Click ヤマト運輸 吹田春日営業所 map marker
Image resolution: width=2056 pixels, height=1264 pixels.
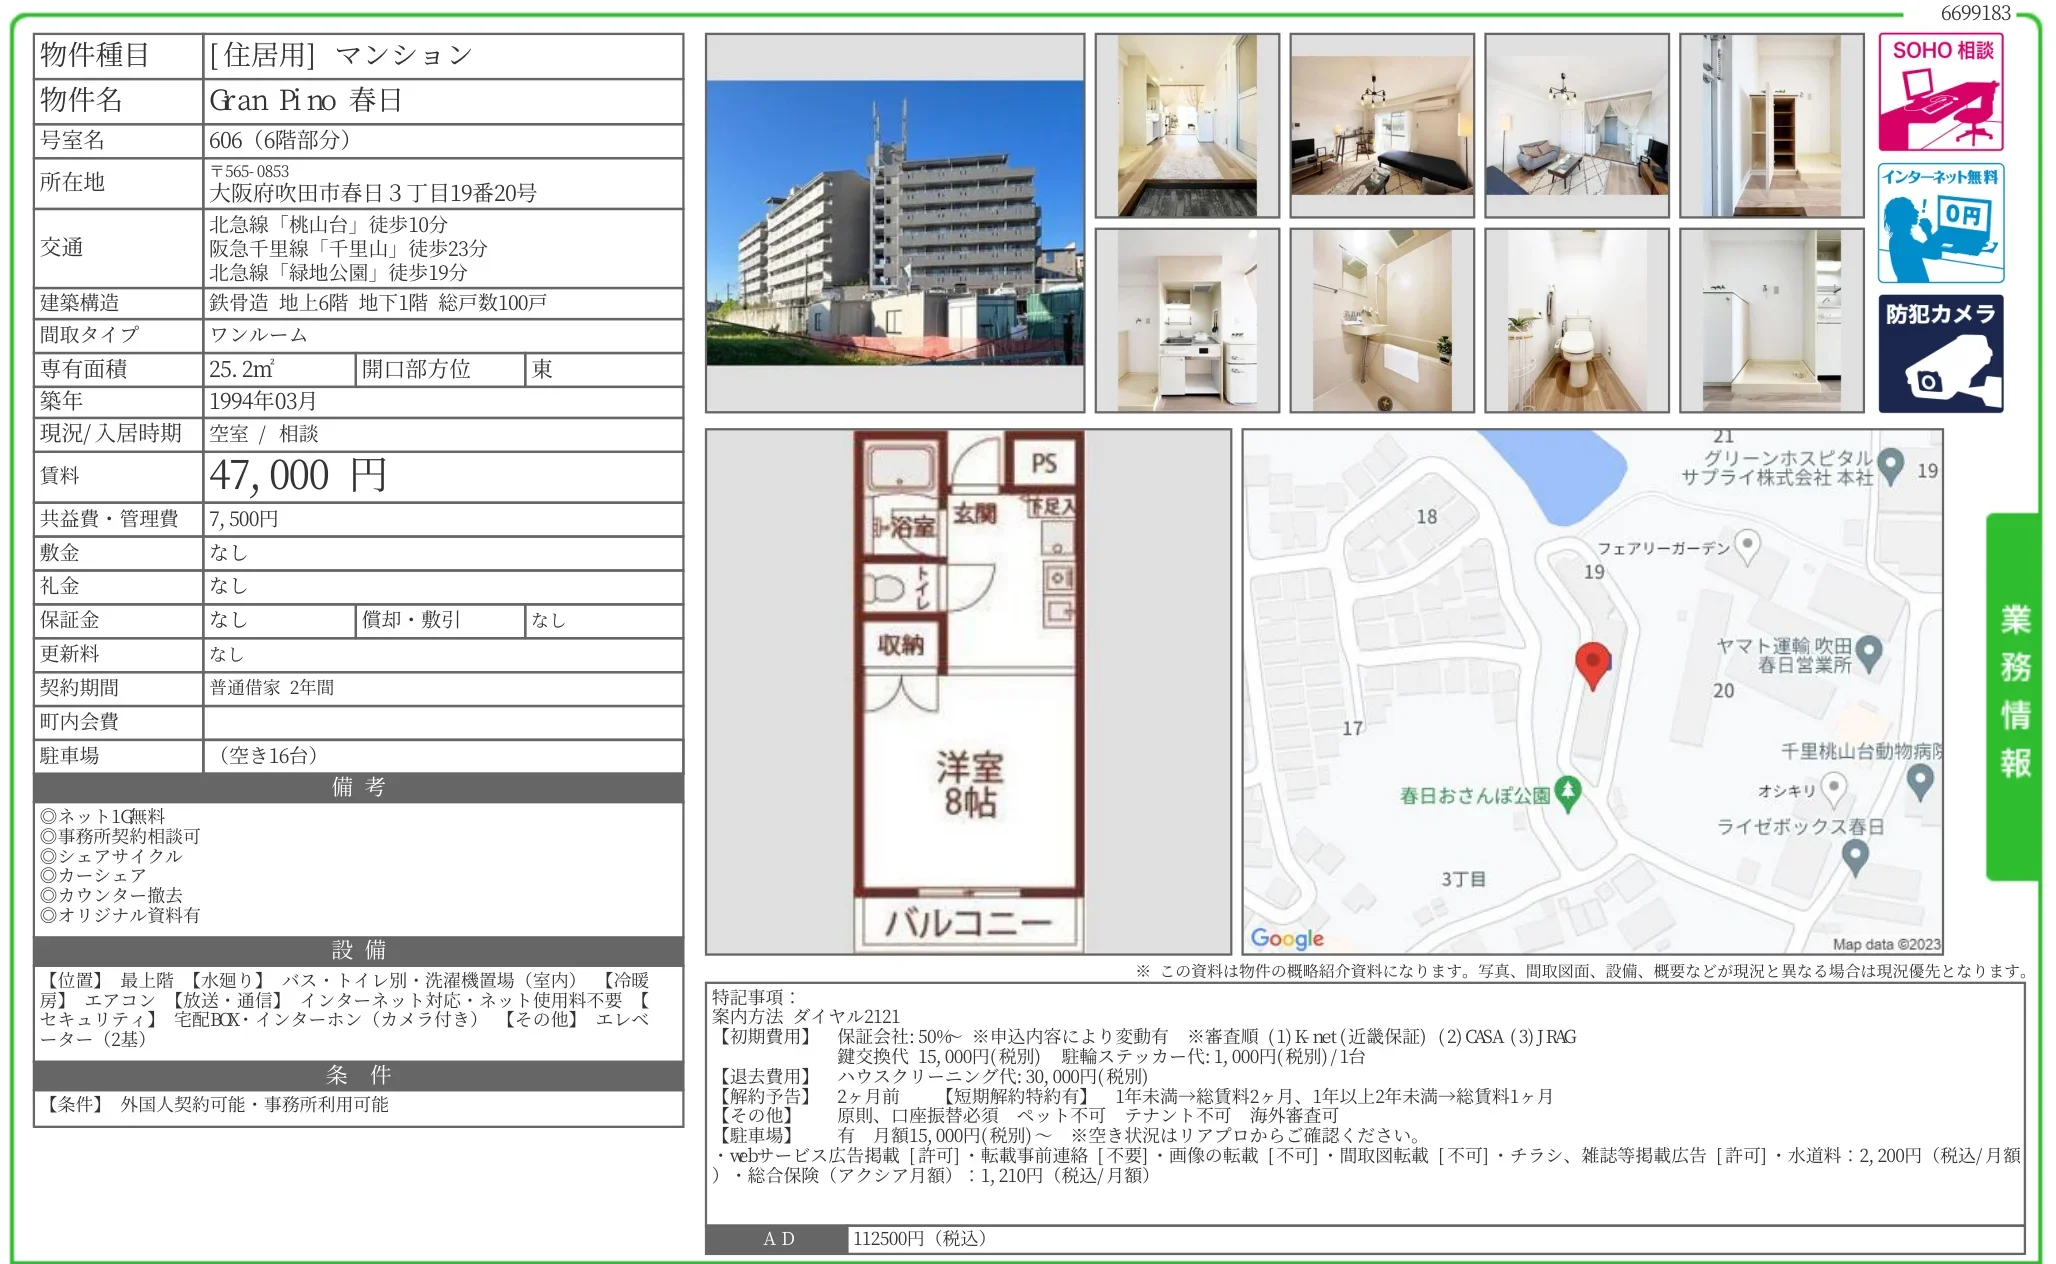click(x=1868, y=652)
